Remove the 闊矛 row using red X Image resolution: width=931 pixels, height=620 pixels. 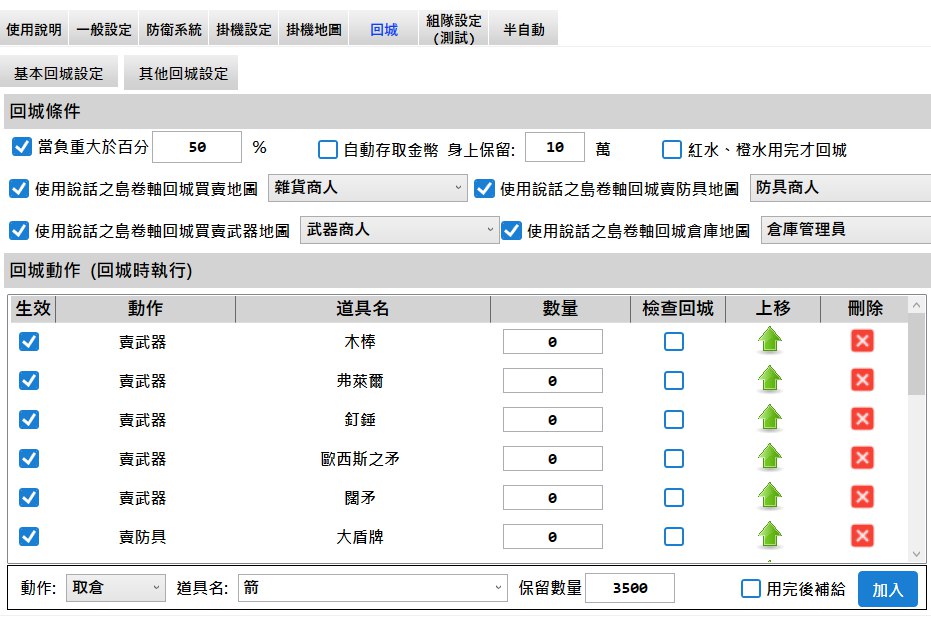[862, 497]
